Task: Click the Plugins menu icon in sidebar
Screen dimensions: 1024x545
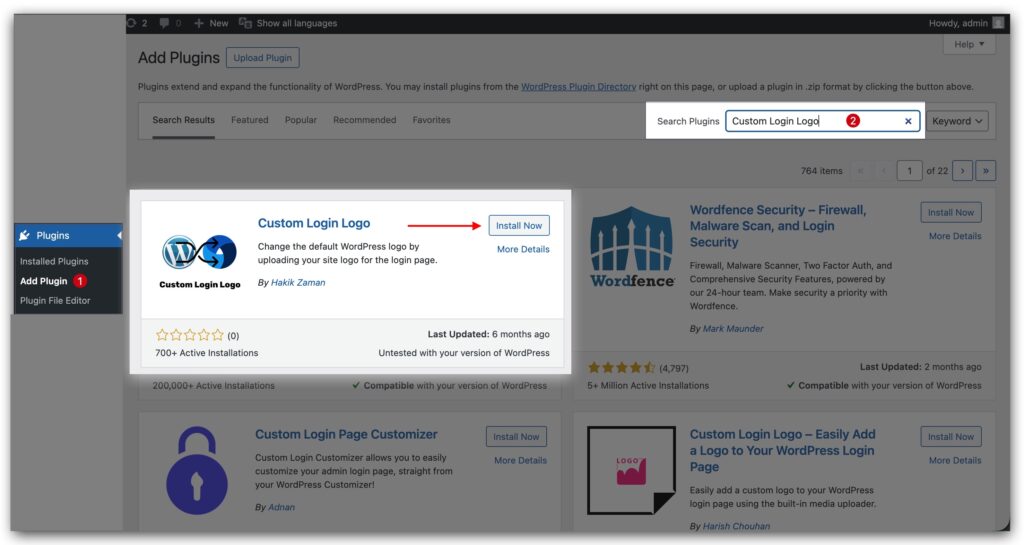Action: click(24, 235)
